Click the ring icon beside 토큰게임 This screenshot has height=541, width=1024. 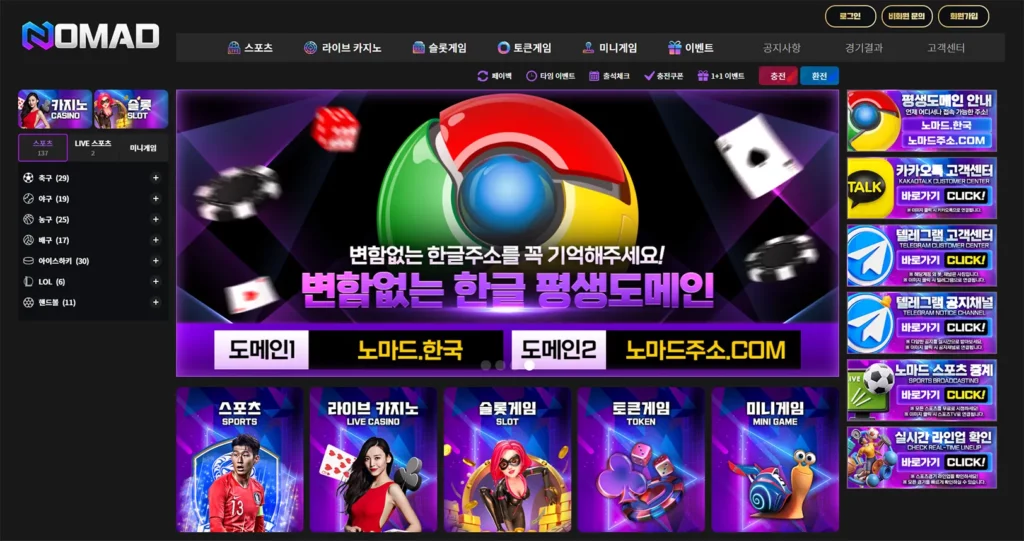click(504, 48)
